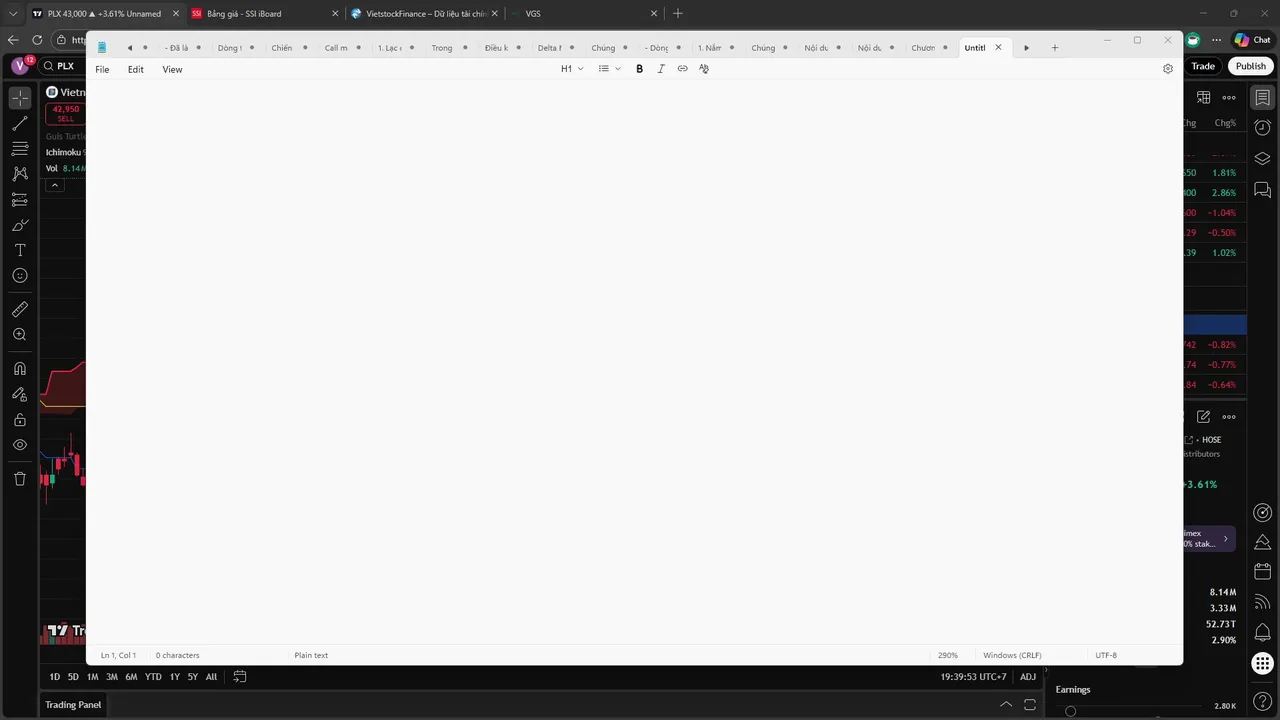Click Windows (CRLF) line ending indicator

click(1012, 655)
